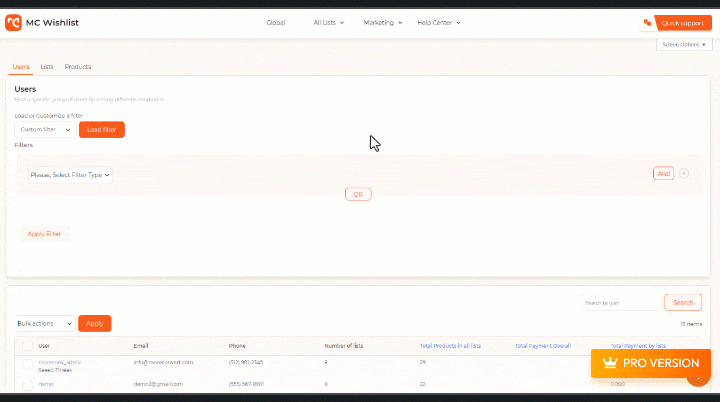Image resolution: width=720 pixels, height=402 pixels.
Task: Remove the filter row with X icon
Action: coord(684,173)
